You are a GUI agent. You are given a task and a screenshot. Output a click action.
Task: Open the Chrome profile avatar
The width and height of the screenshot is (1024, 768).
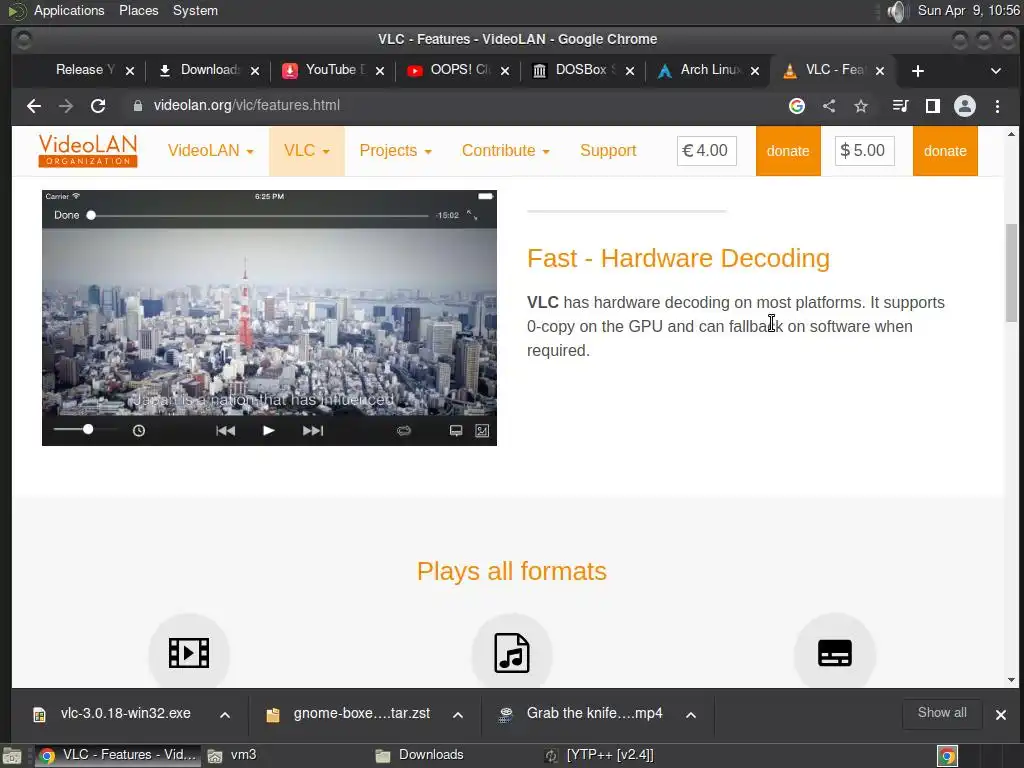tap(965, 106)
